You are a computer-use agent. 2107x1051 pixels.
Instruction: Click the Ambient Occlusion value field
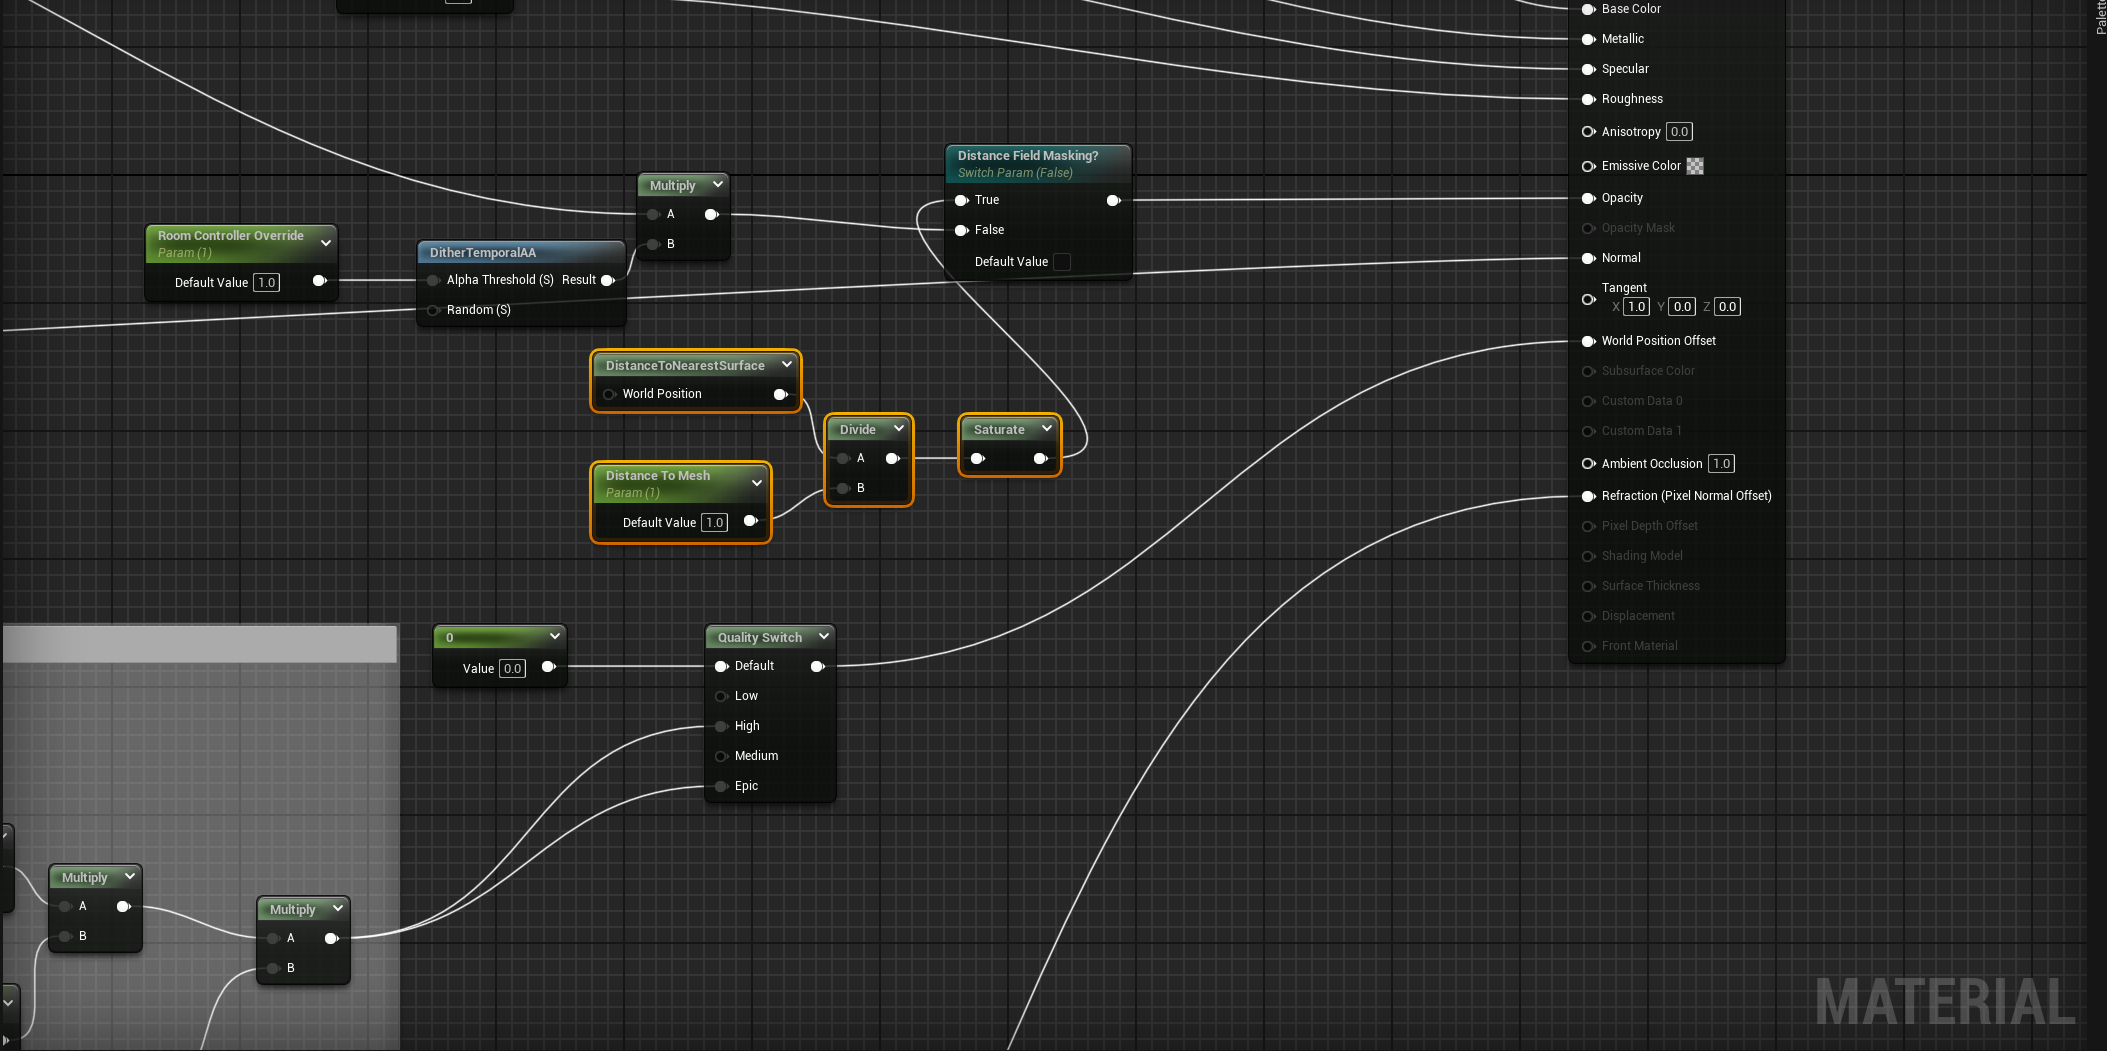click(1721, 464)
